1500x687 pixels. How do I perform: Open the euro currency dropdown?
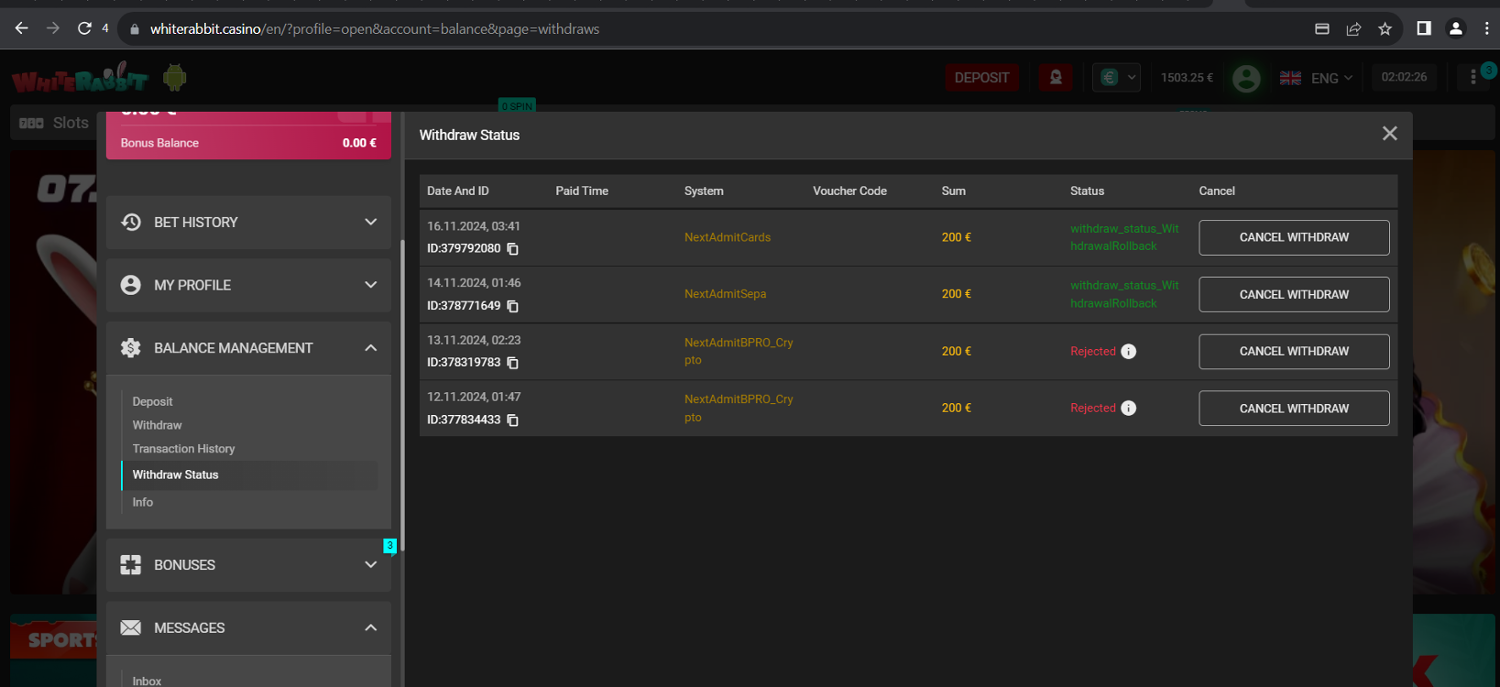(x=1116, y=78)
